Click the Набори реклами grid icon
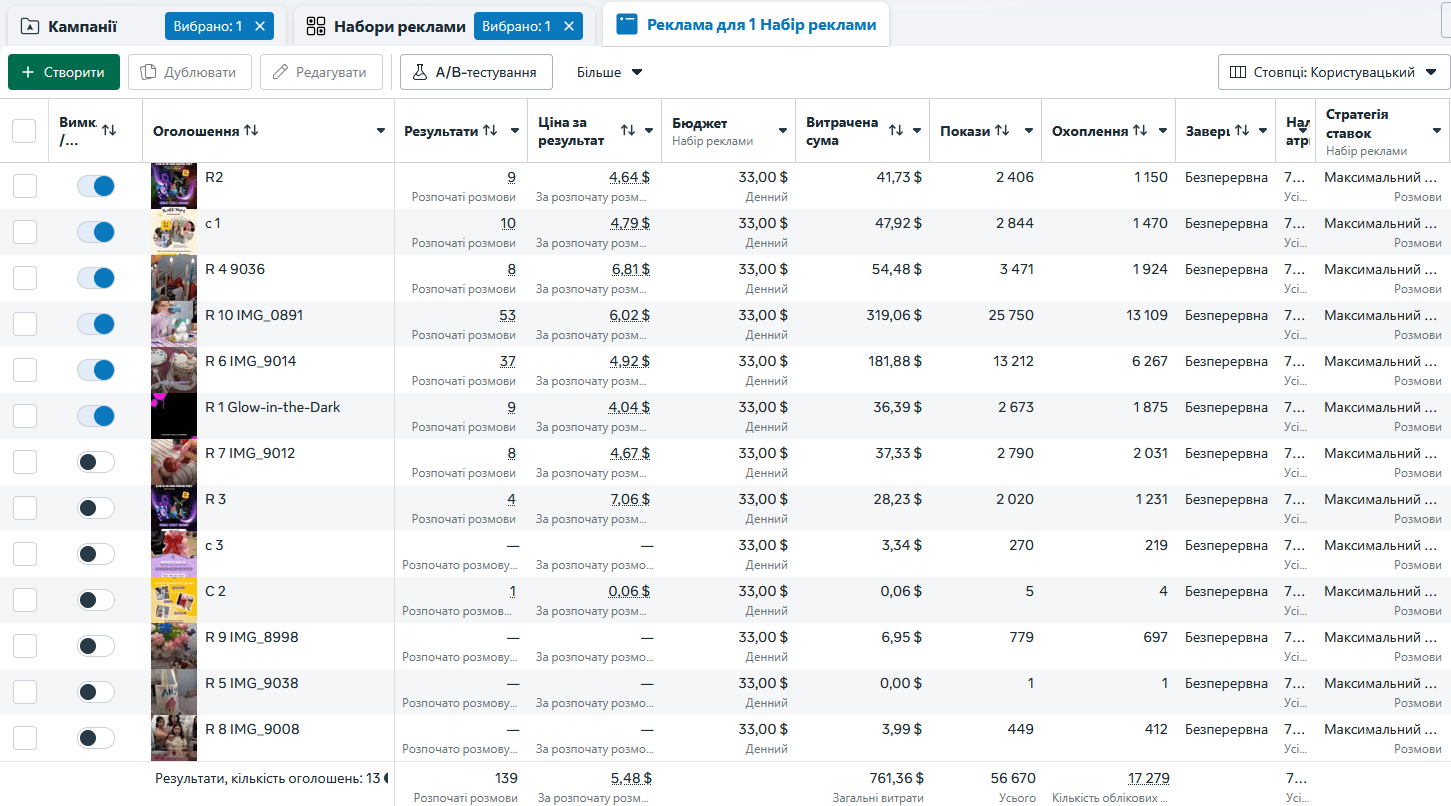The height and width of the screenshot is (806, 1451). (x=316, y=26)
